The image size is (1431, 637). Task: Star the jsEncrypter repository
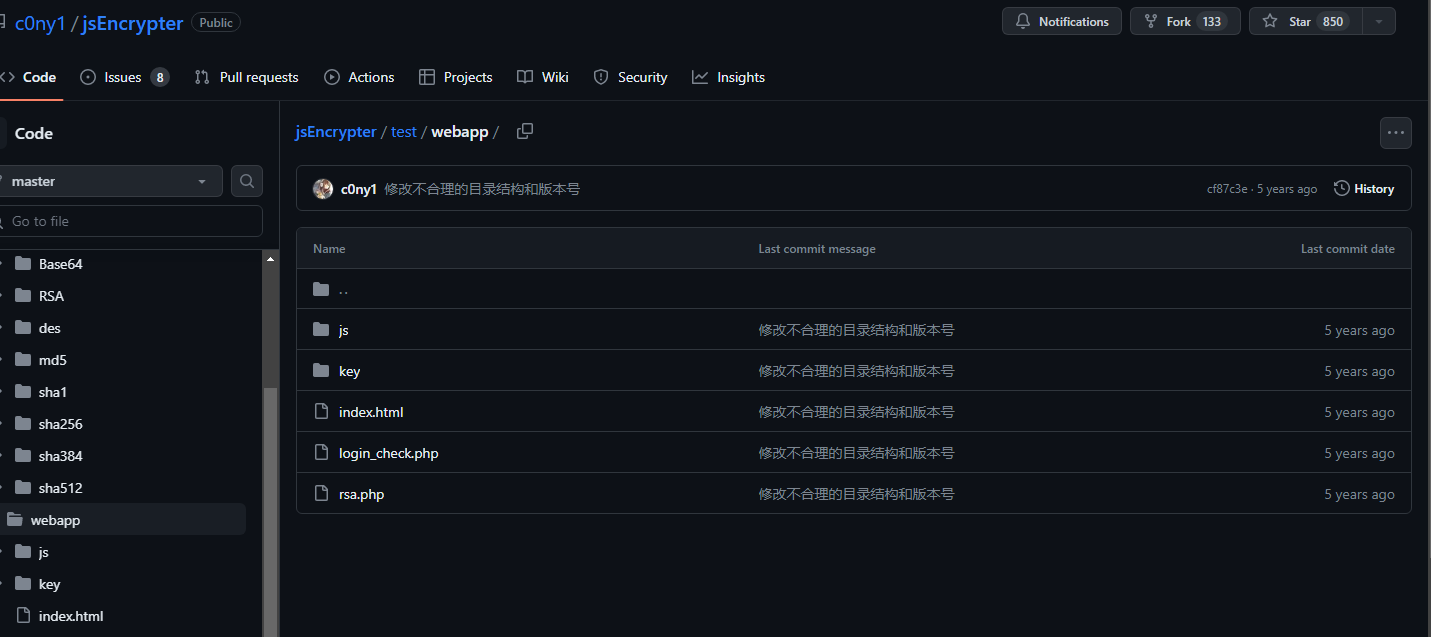(1305, 21)
